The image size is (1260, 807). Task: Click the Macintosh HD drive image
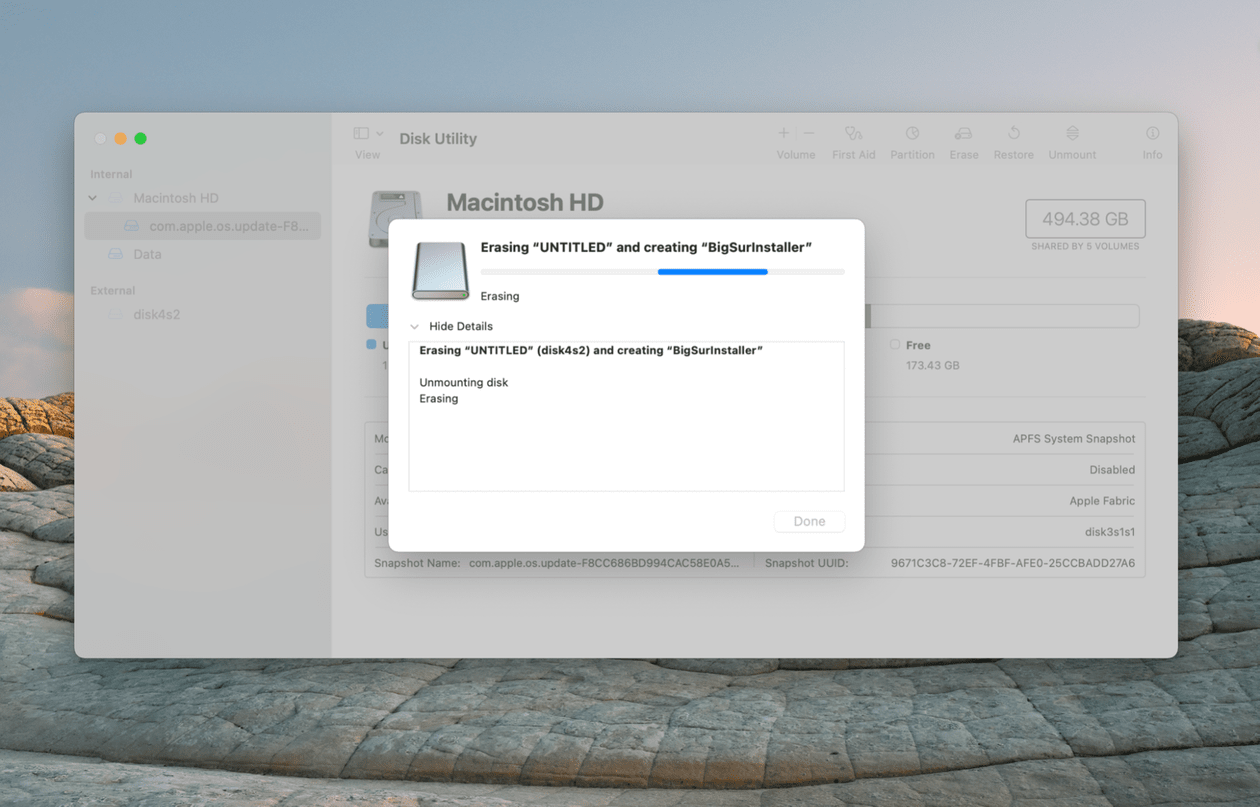tap(396, 219)
